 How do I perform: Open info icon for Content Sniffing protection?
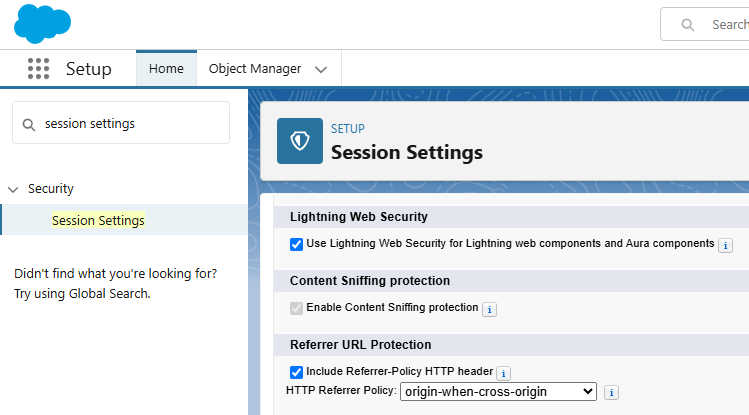(x=489, y=309)
